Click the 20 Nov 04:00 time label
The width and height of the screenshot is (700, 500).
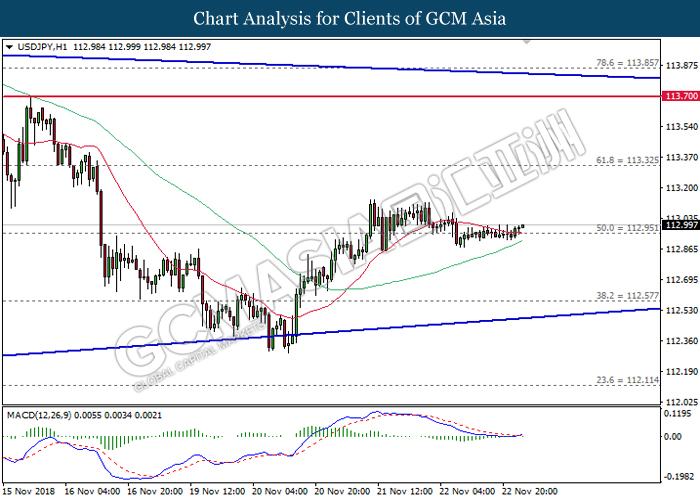pos(279,492)
